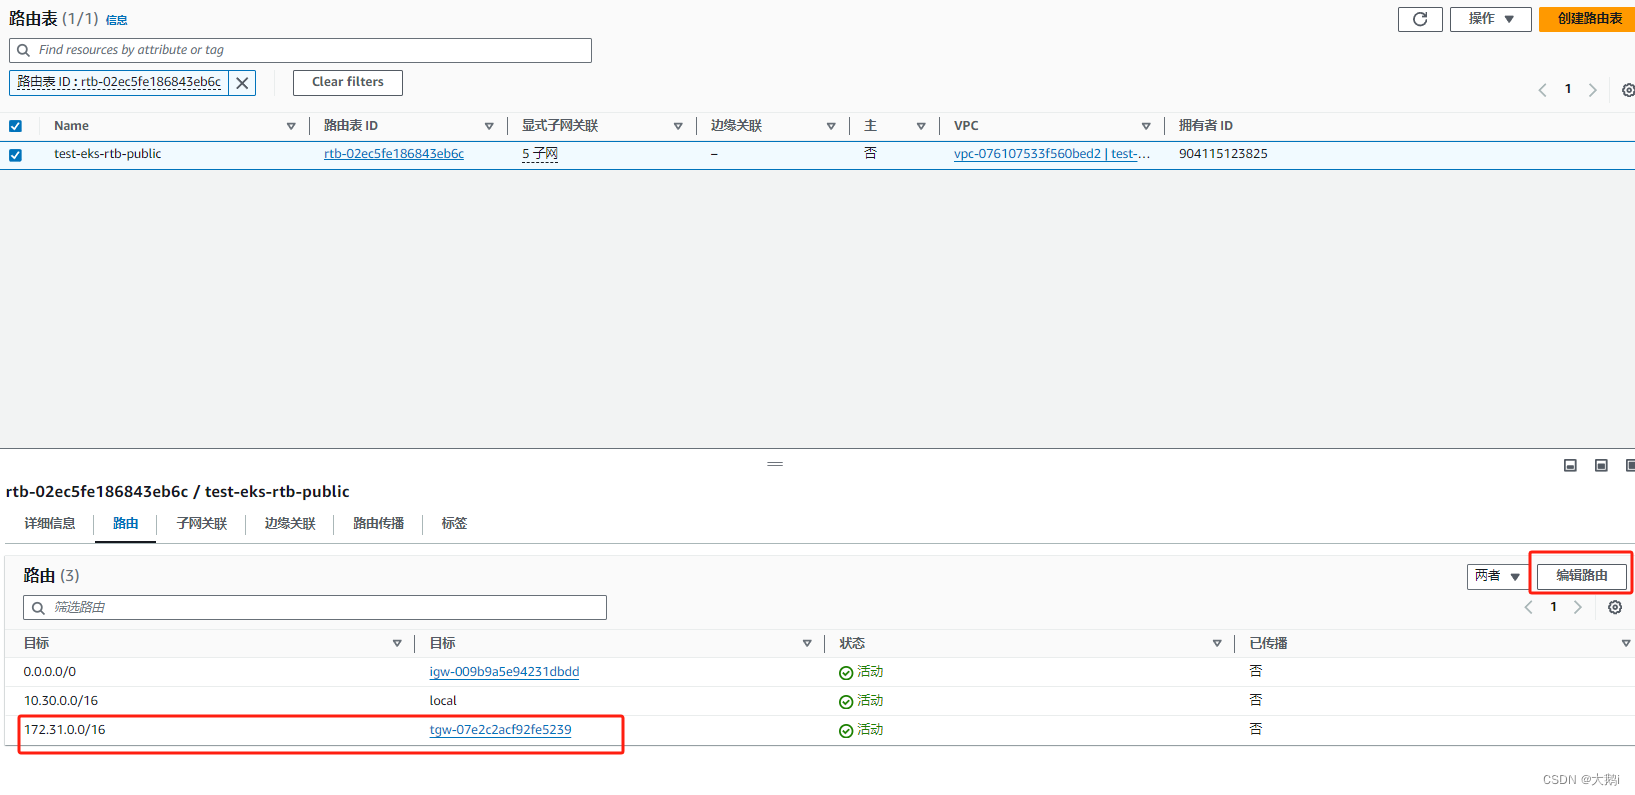Sort by the 显式子网关联 column arrow
Screen dimensions: 1635x795
tap(678, 126)
